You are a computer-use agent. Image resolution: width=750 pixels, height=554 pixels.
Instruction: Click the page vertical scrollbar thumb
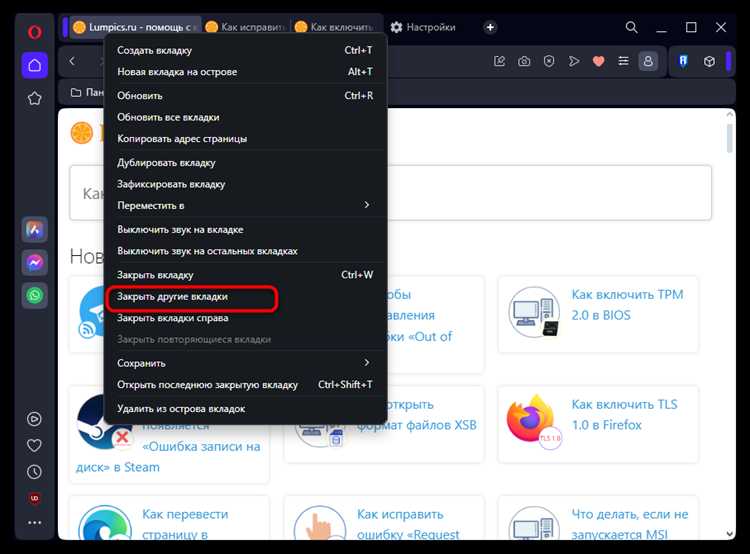729,139
